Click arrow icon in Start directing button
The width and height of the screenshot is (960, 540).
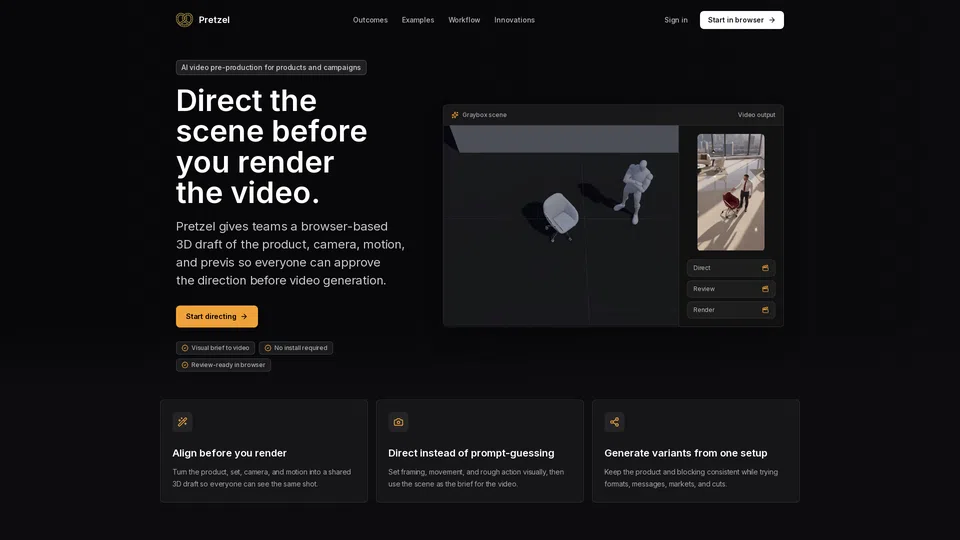pos(244,317)
